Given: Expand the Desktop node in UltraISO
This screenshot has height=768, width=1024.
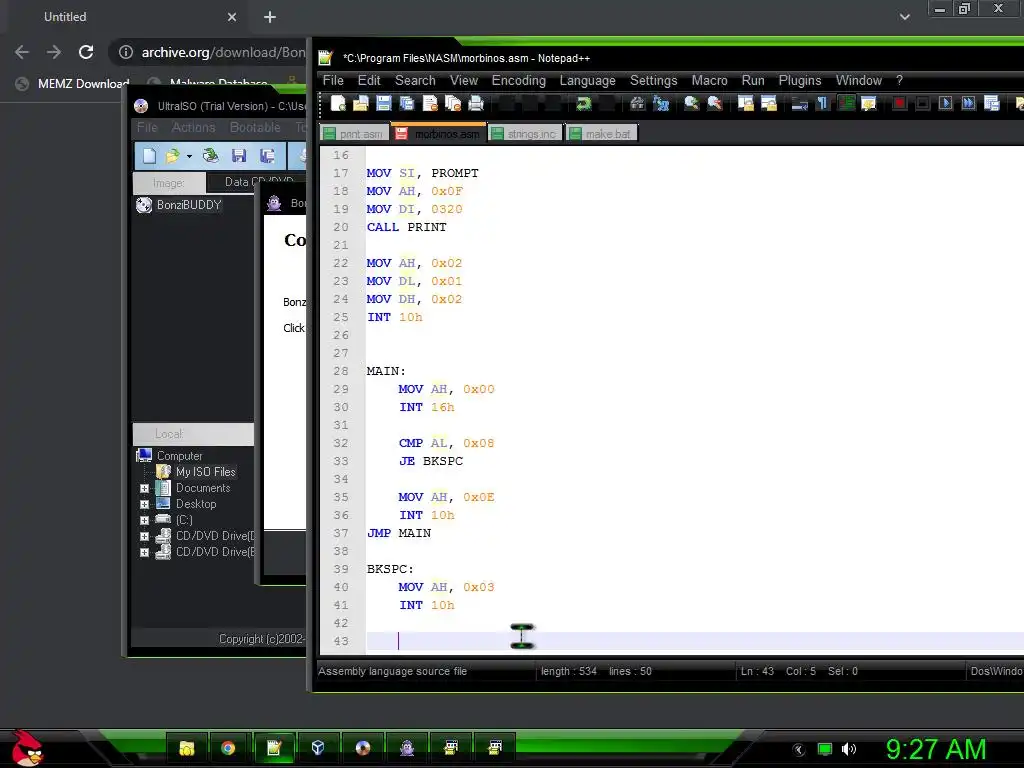Looking at the screenshot, I should (144, 504).
